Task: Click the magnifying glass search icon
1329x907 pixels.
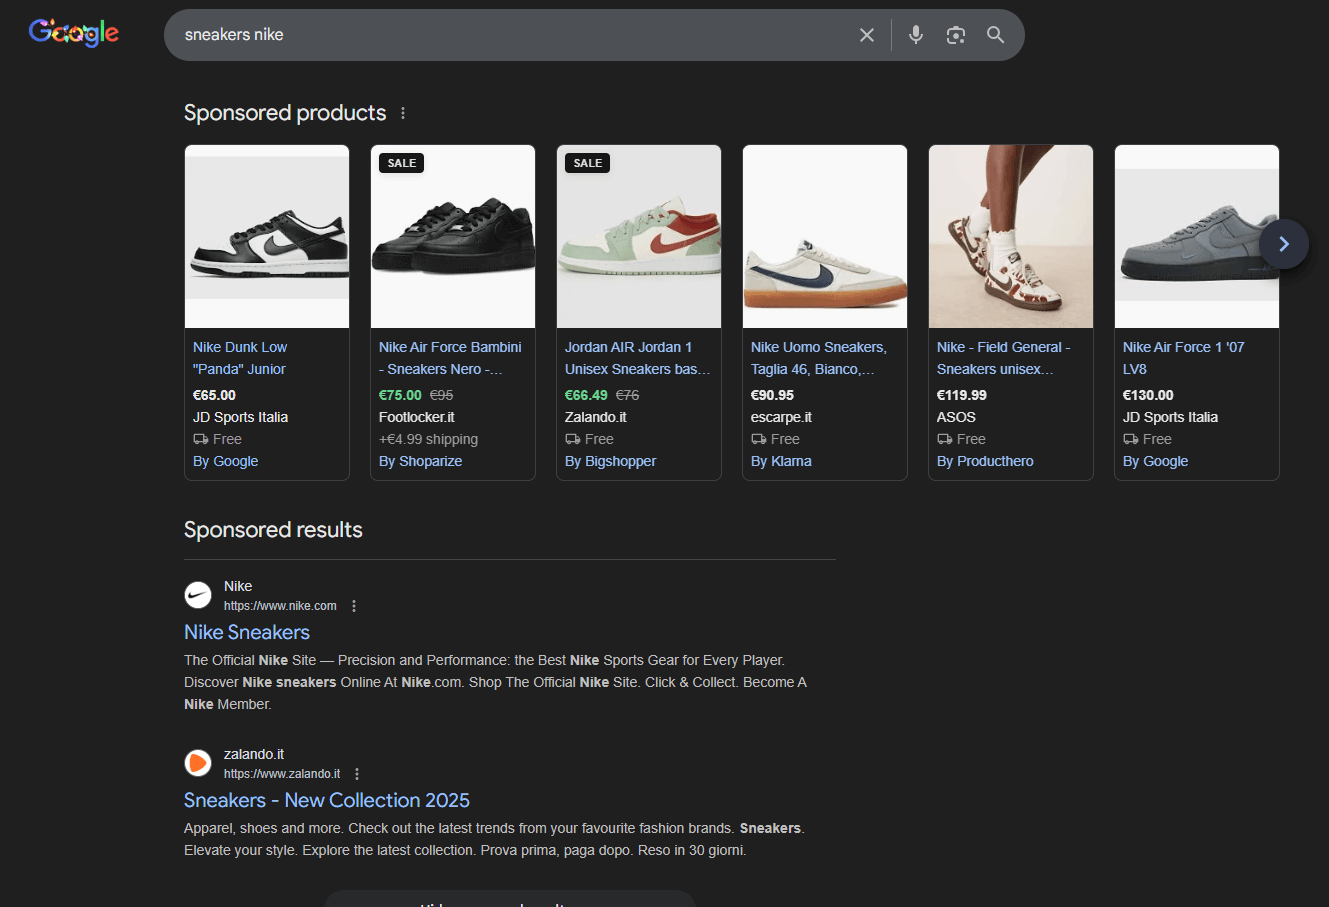Action: pos(996,35)
